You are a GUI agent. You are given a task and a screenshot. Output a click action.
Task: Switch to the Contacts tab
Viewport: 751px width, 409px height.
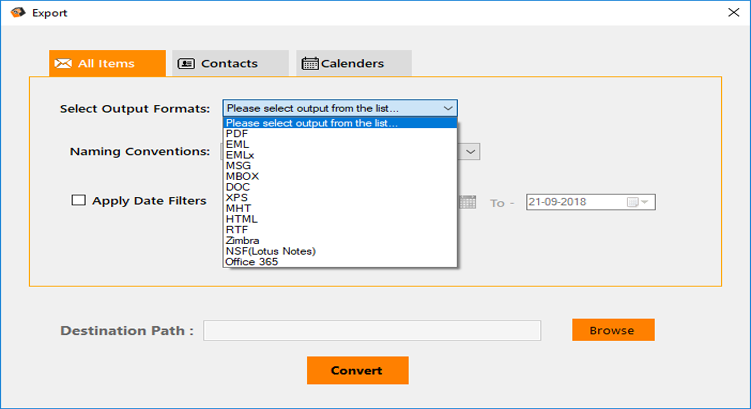click(229, 64)
